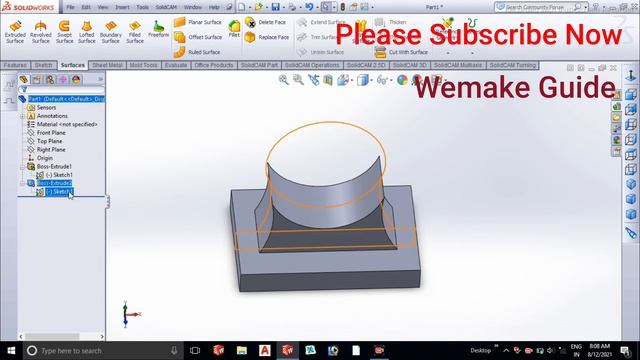The width and height of the screenshot is (640, 360).
Task: Open the Edit menu
Action: [86, 7]
